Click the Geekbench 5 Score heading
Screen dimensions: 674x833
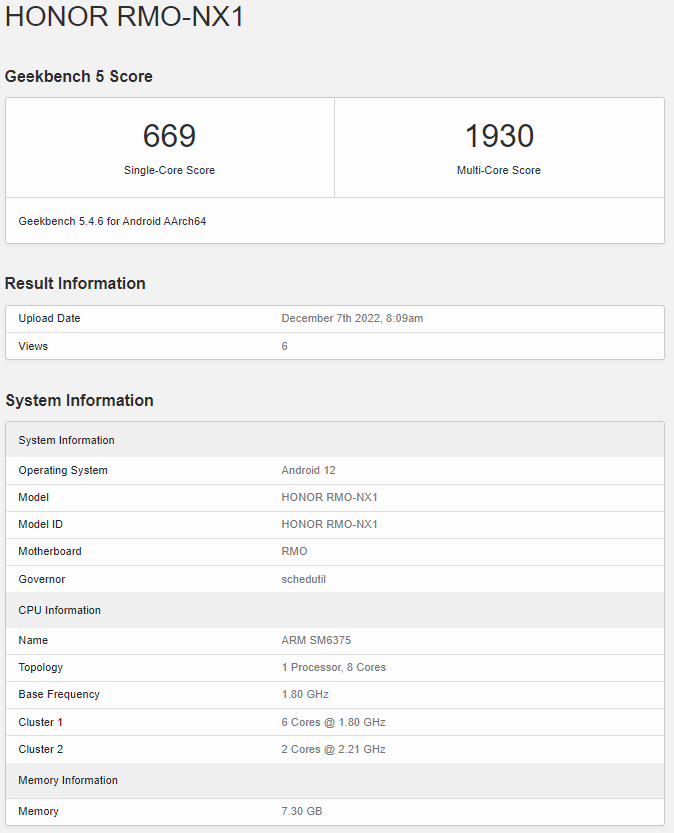pyautogui.click(x=79, y=77)
